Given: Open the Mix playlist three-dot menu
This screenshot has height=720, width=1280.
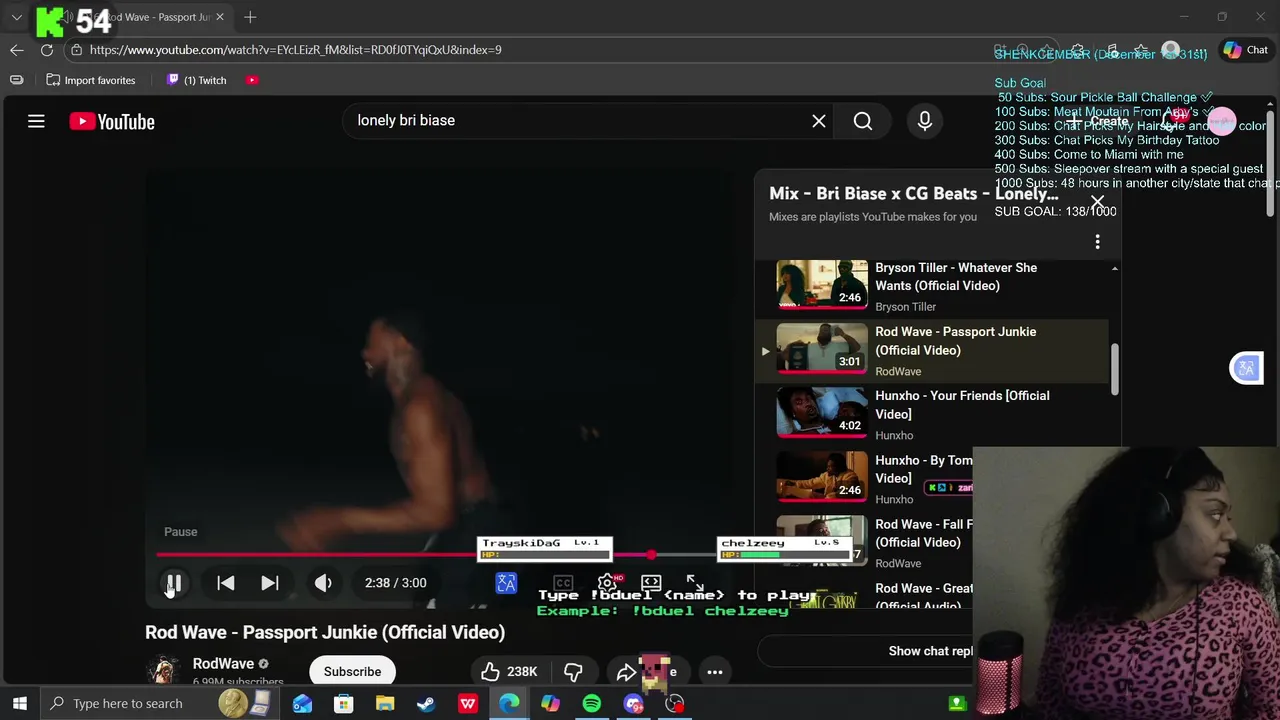Looking at the screenshot, I should (1097, 242).
